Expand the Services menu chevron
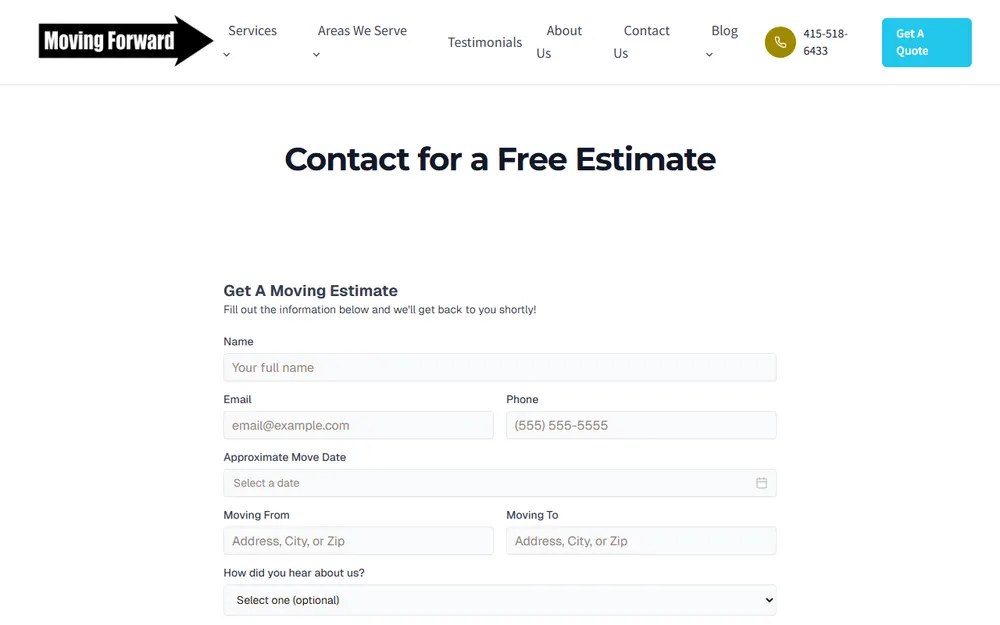The width and height of the screenshot is (1000, 625). 226,55
